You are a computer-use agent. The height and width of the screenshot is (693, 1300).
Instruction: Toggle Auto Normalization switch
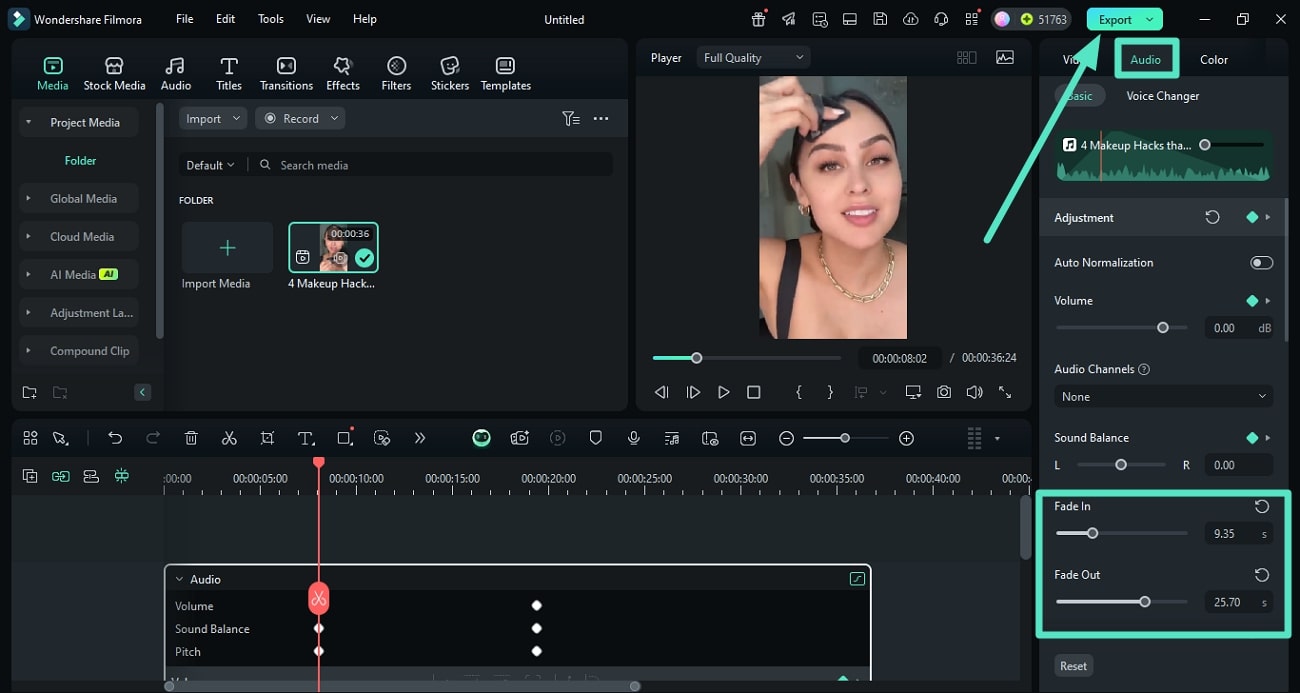tap(1261, 263)
